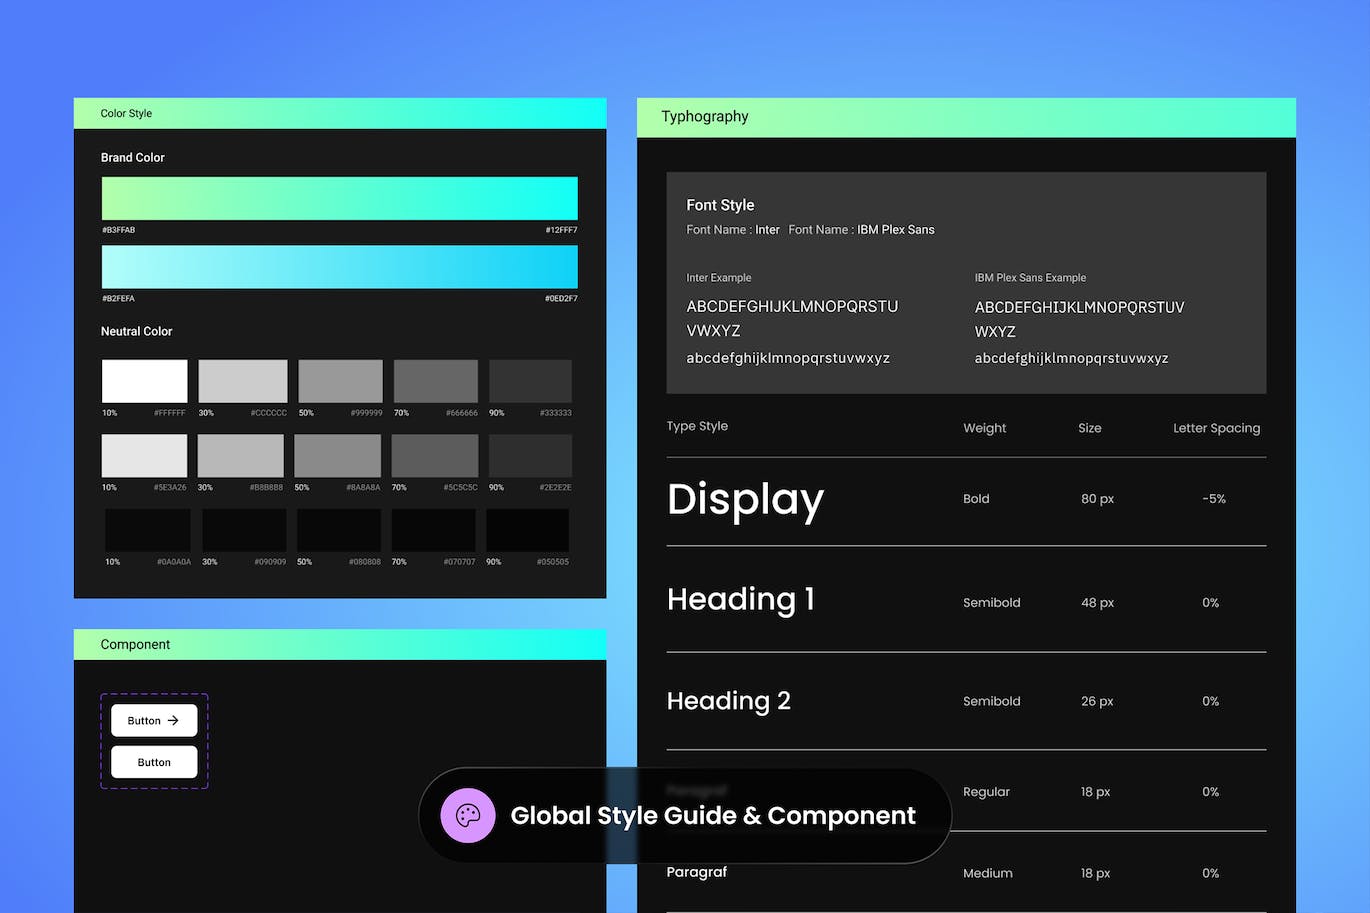Click the #B2FEFA hex label
Screen dimensions: 1370x913
[x=118, y=298]
